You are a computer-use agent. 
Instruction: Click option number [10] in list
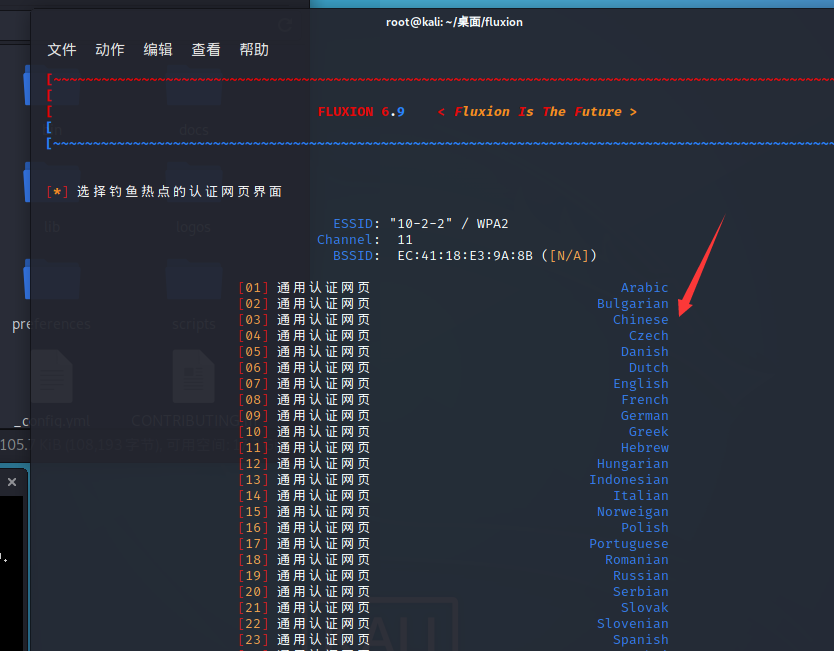[x=253, y=431]
